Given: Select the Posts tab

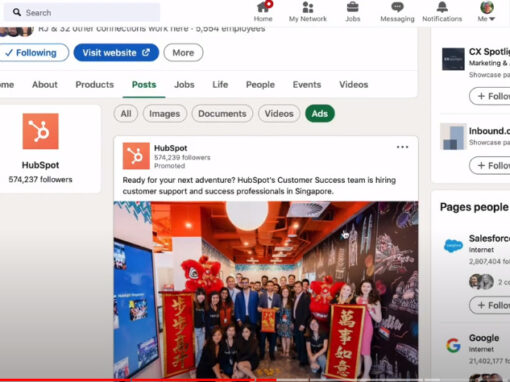Looking at the screenshot, I should click(x=144, y=85).
